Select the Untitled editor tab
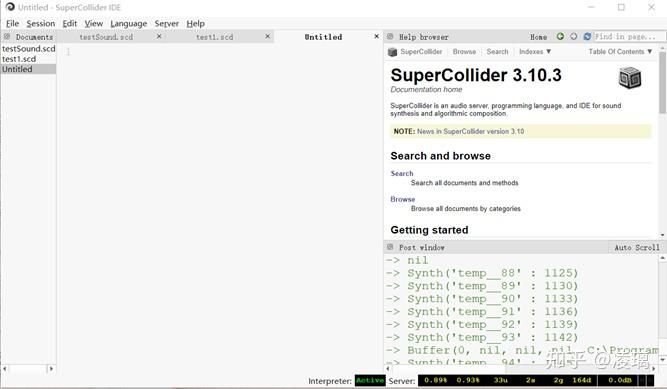 [323, 37]
